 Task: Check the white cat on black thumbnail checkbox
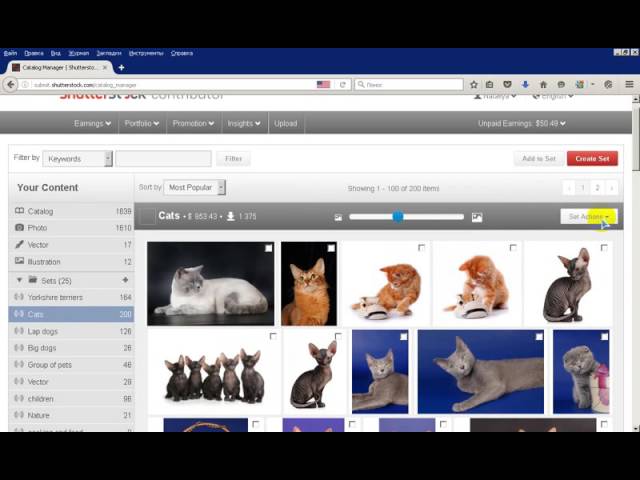pos(269,248)
